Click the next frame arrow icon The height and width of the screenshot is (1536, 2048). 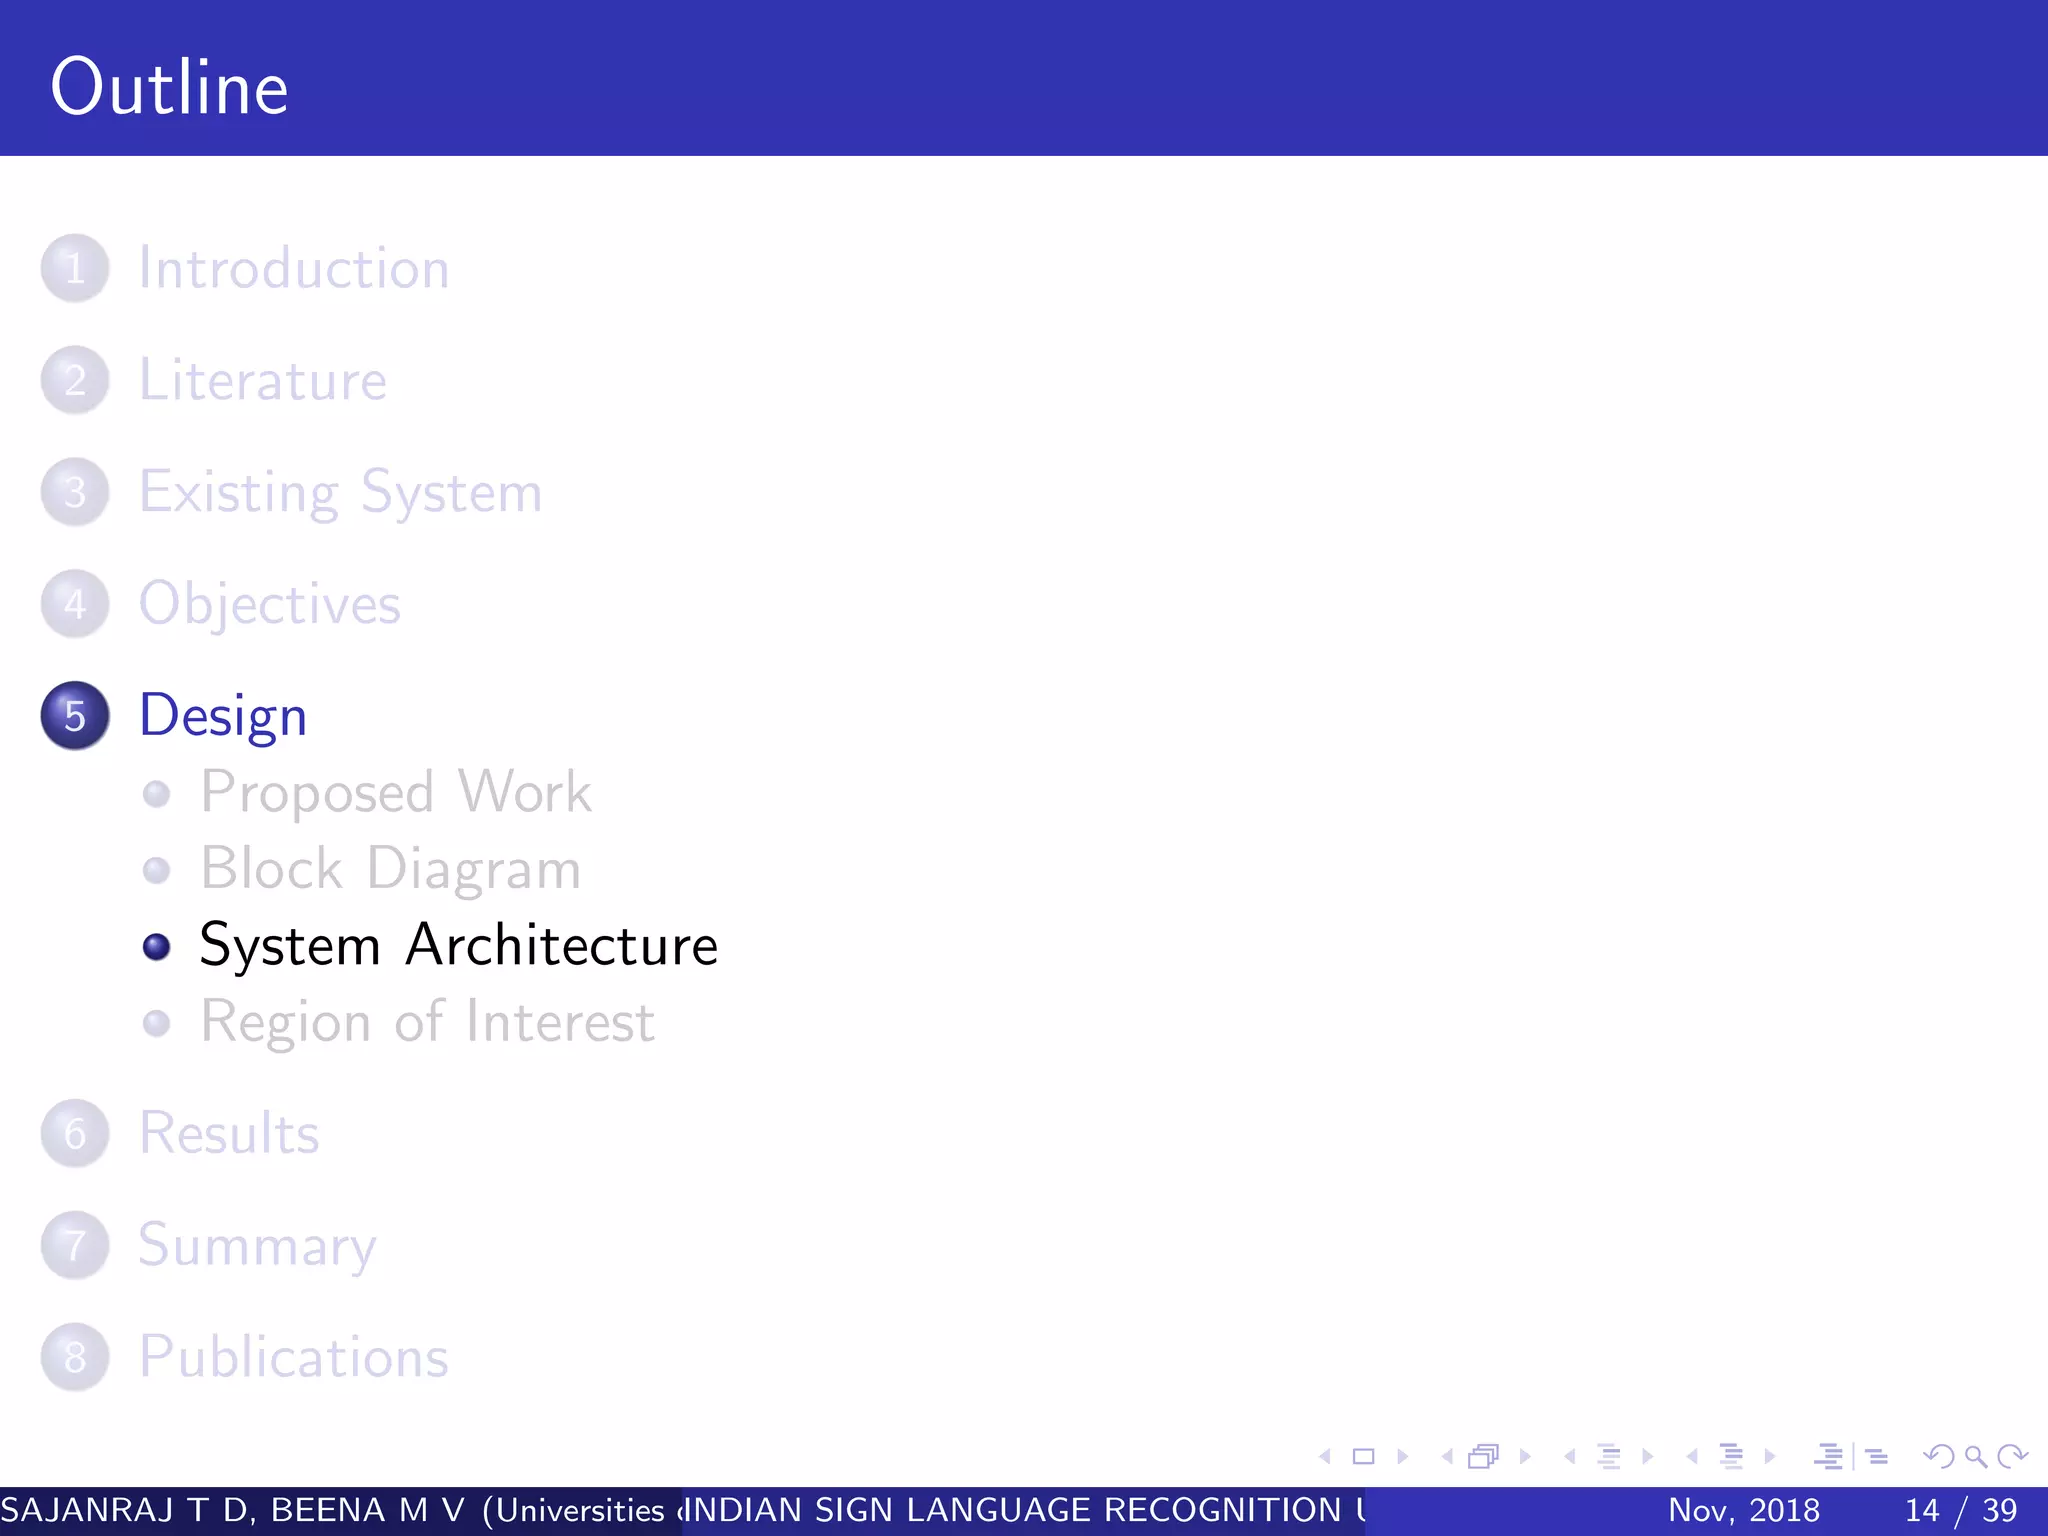pyautogui.click(x=1525, y=1457)
